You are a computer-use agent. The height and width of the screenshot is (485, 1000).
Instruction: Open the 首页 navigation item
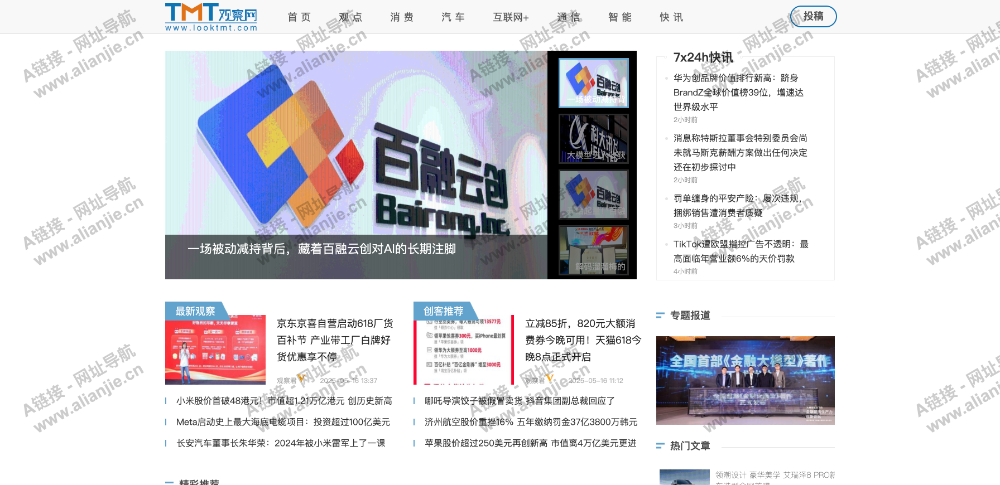[299, 17]
